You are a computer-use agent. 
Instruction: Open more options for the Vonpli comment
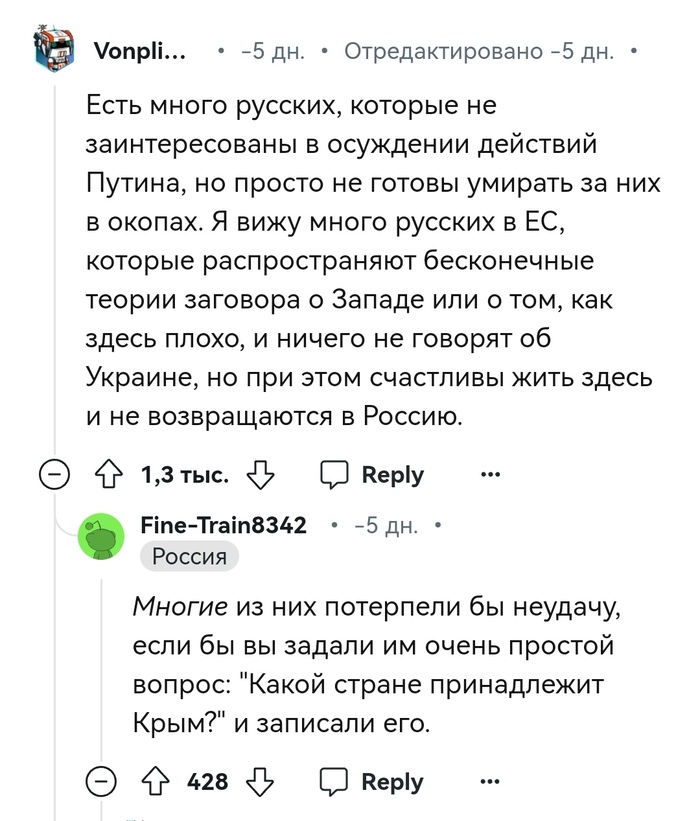pyautogui.click(x=490, y=475)
